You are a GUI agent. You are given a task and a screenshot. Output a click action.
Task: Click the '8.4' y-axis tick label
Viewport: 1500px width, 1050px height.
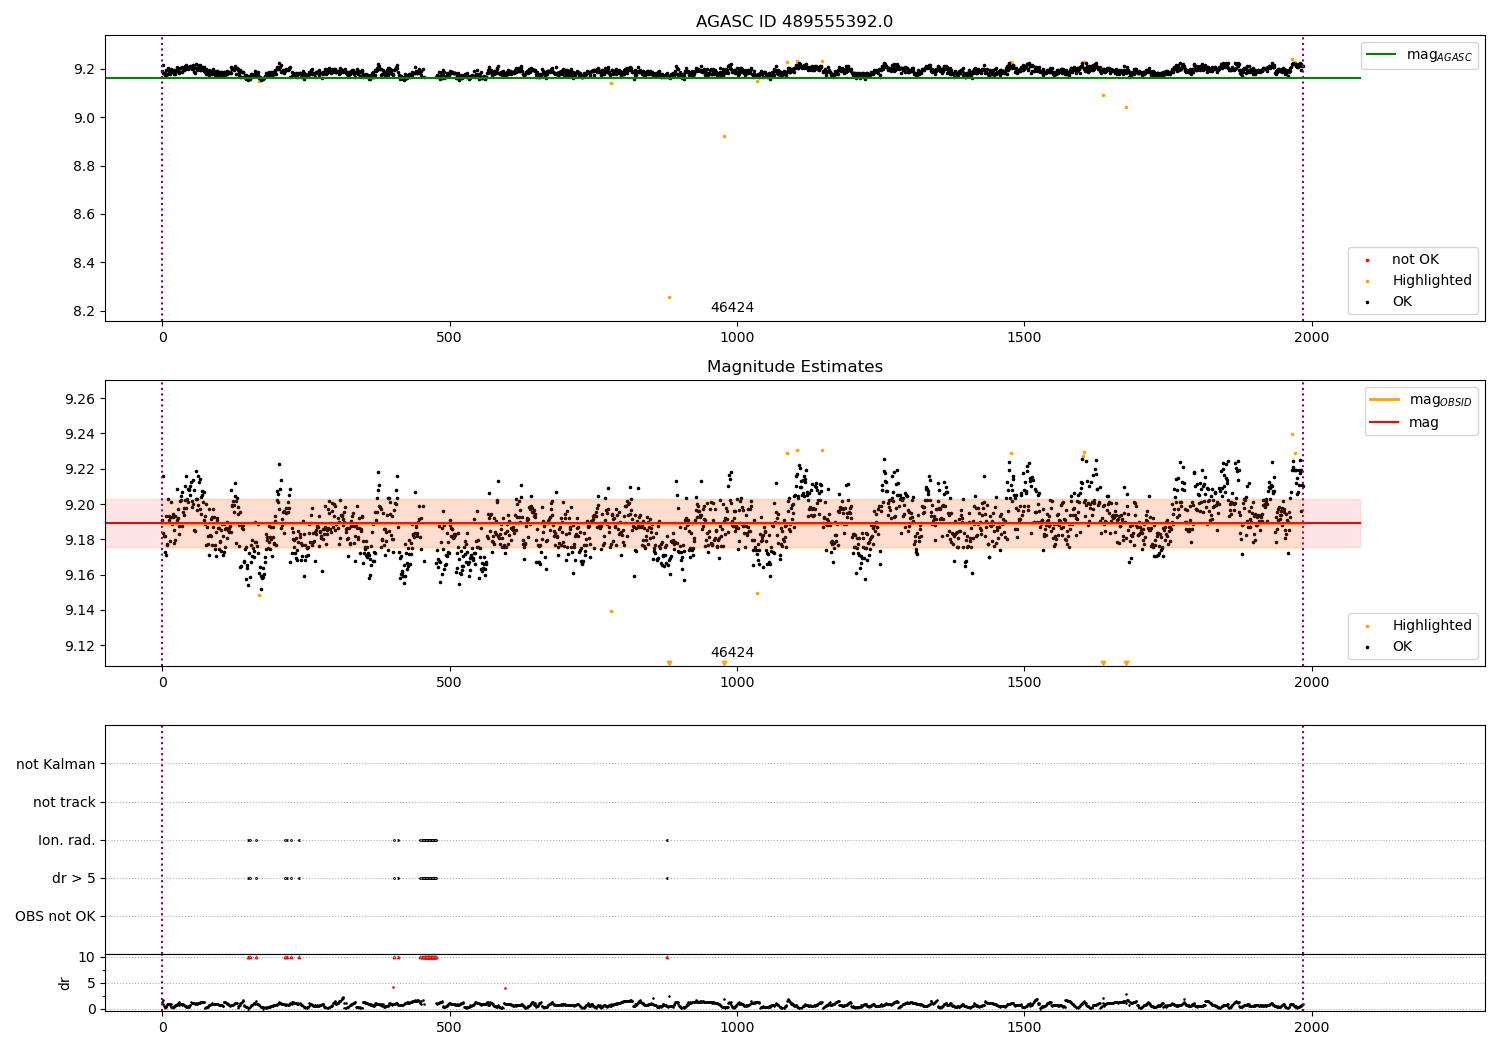pos(84,263)
